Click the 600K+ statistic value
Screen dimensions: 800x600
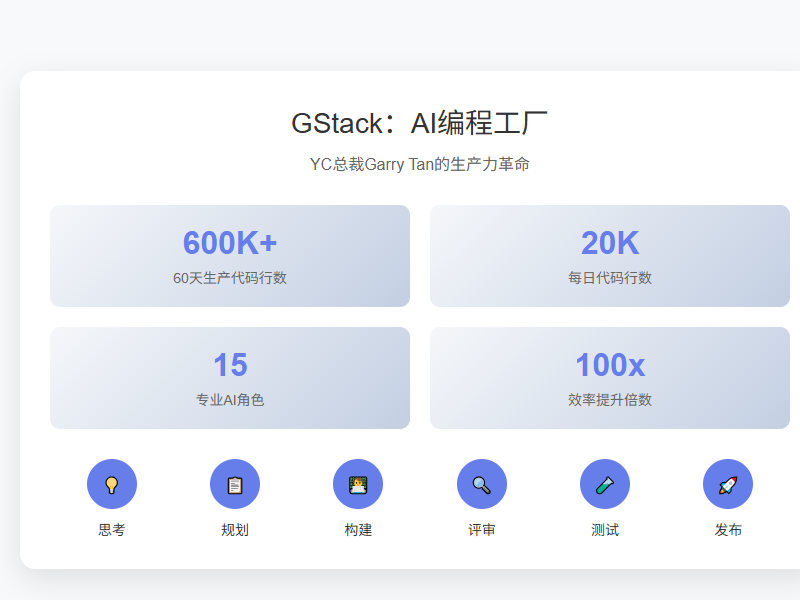[230, 242]
